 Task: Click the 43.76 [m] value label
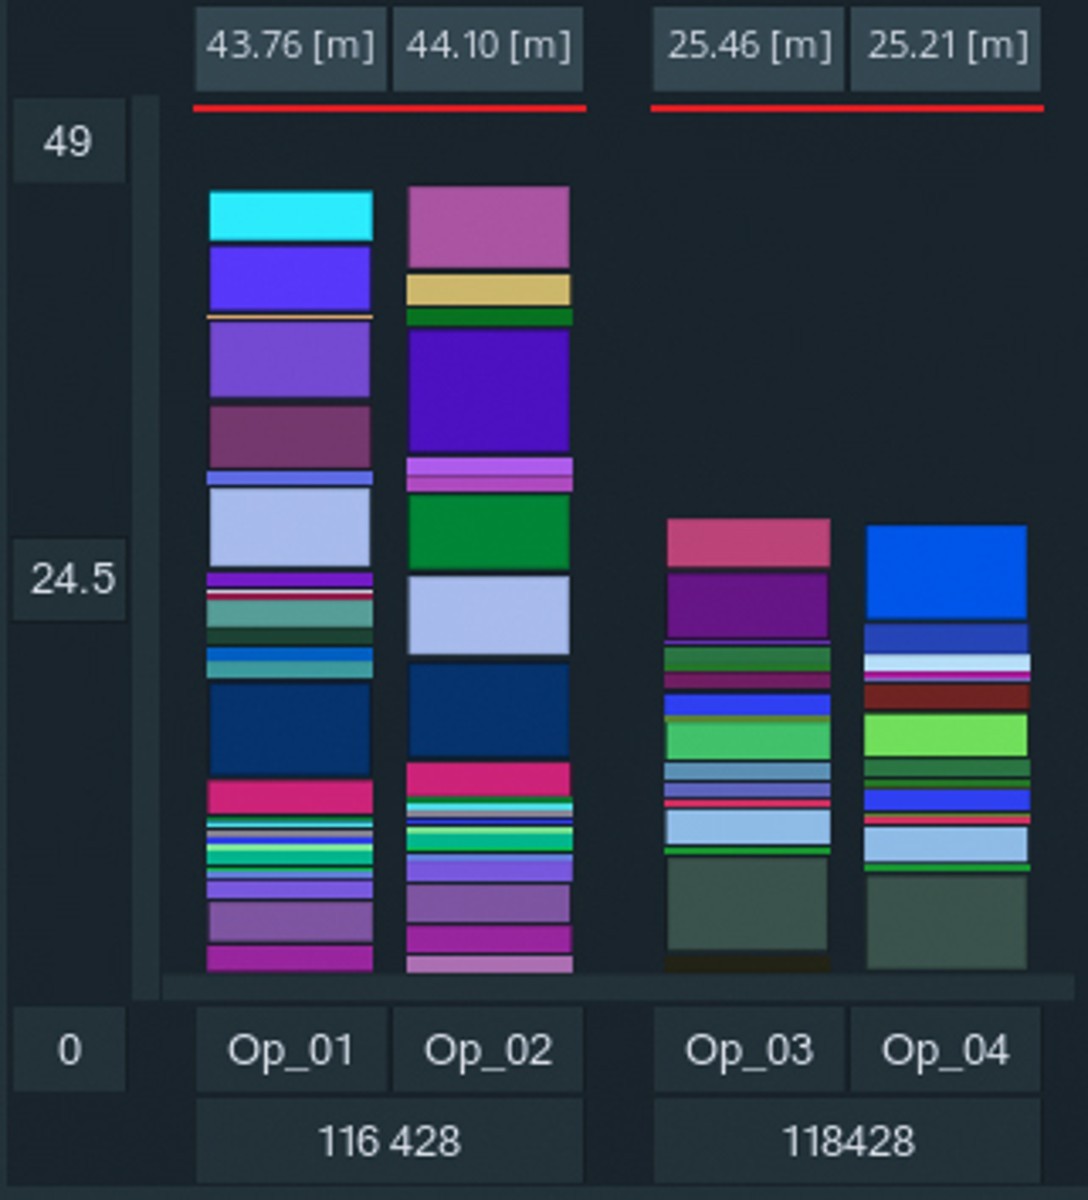click(290, 47)
